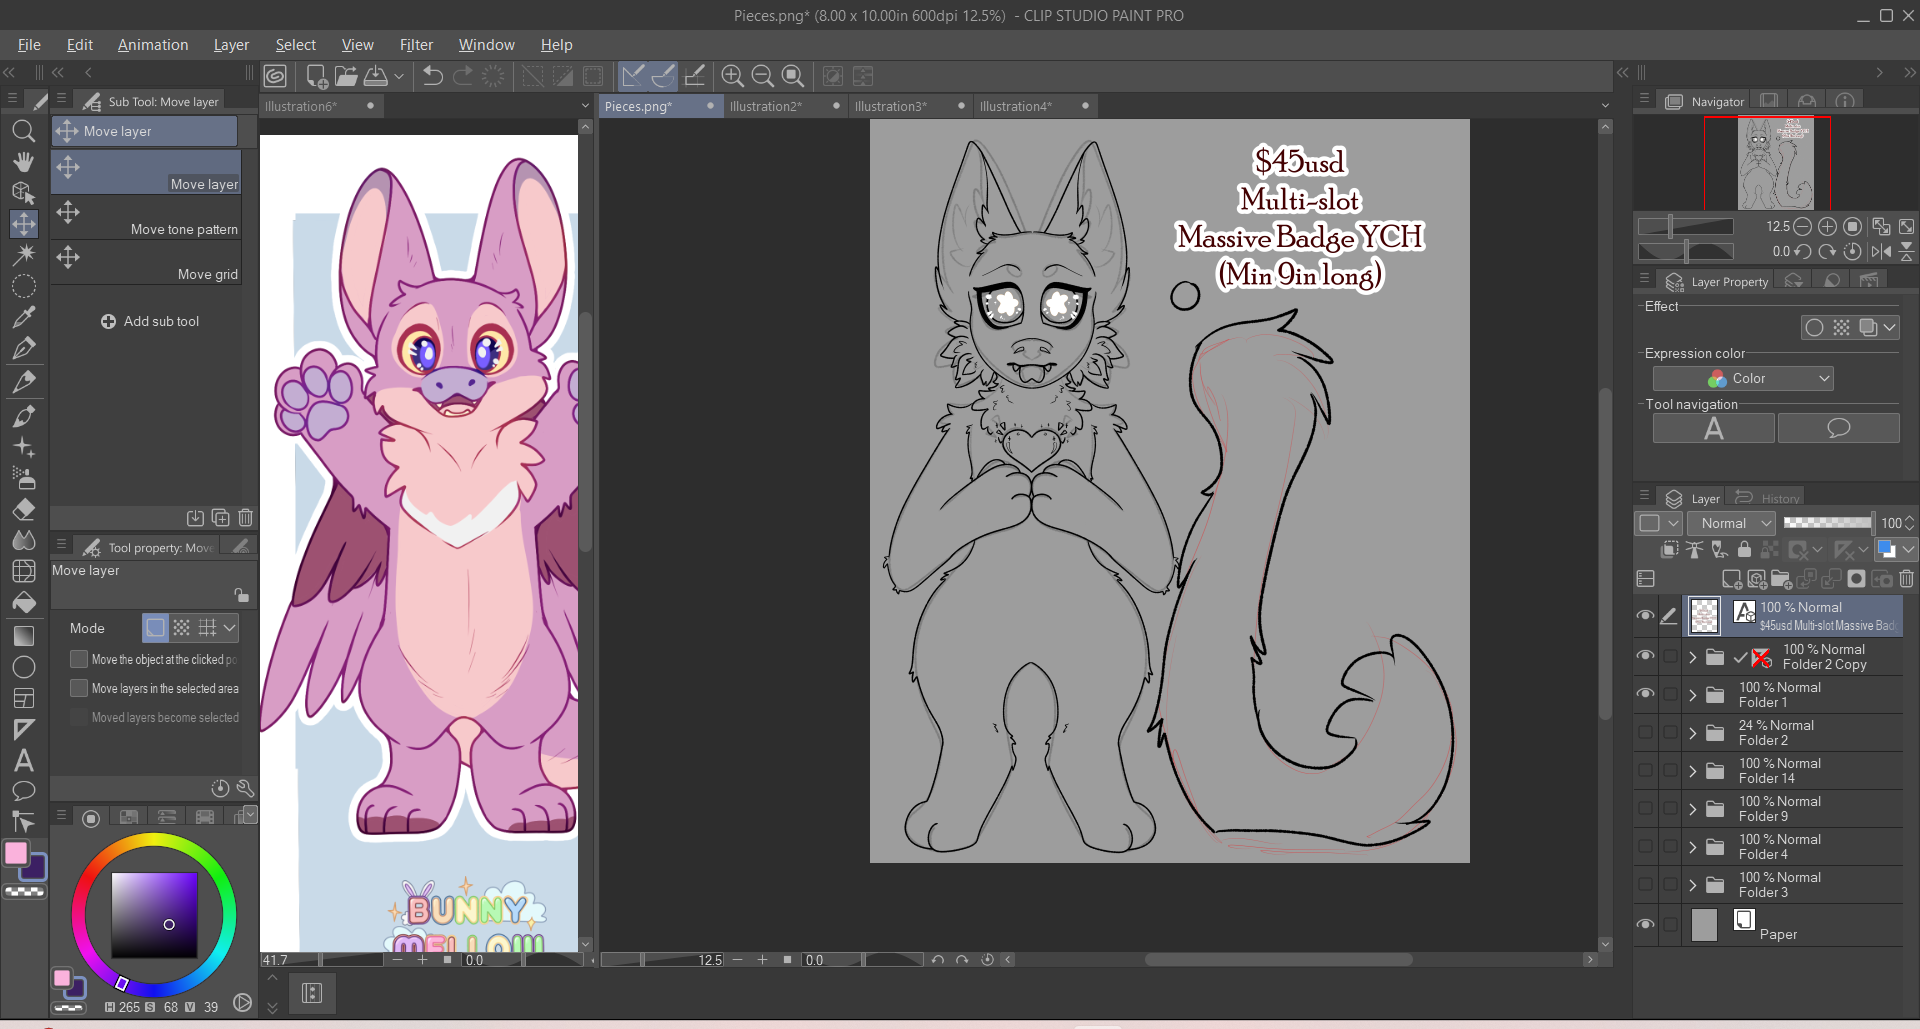Delete the selected layer
Screen dimensions: 1920x1029
(1907, 579)
